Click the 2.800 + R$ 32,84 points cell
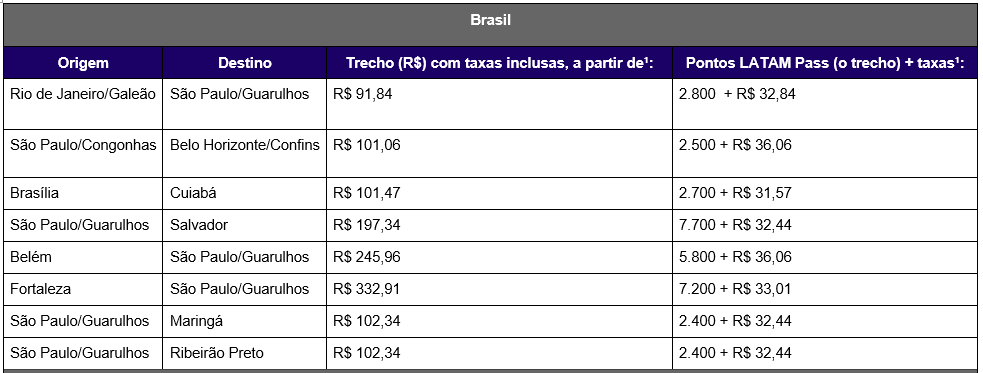Image resolution: width=983 pixels, height=373 pixels. tap(826, 104)
